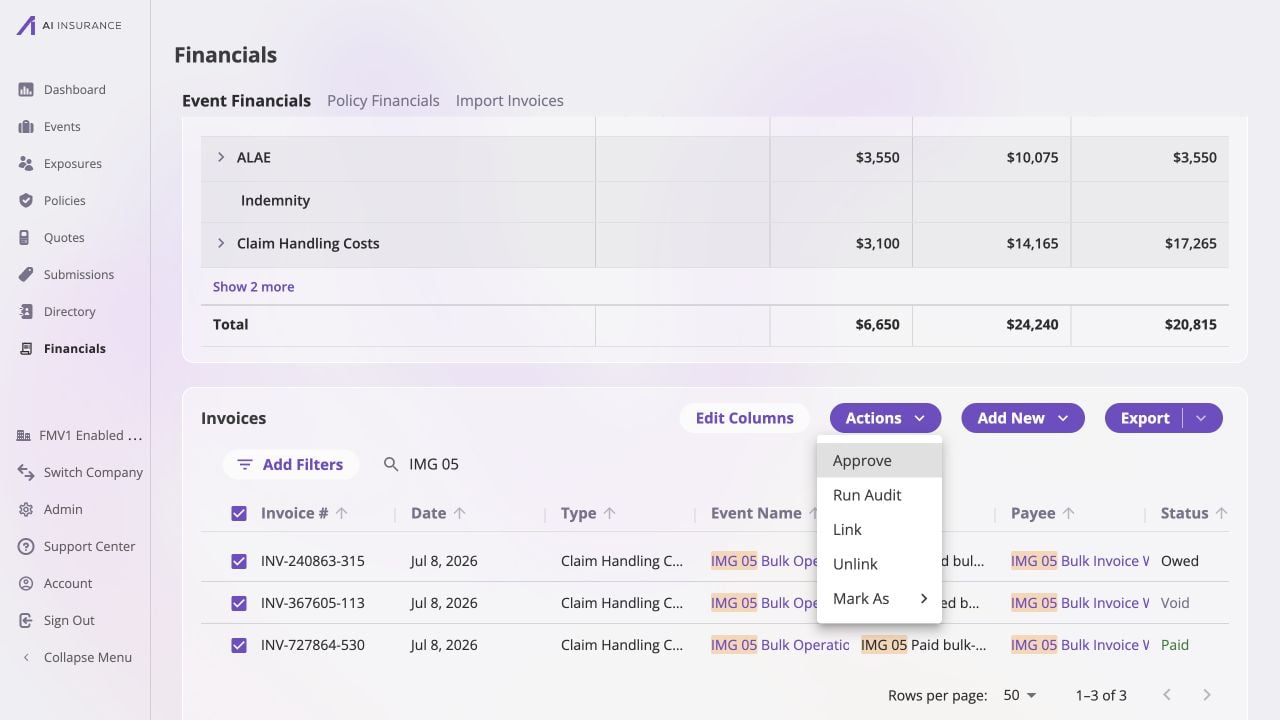This screenshot has height=720, width=1280.
Task: Click the search magnifier icon
Action: pos(391,465)
